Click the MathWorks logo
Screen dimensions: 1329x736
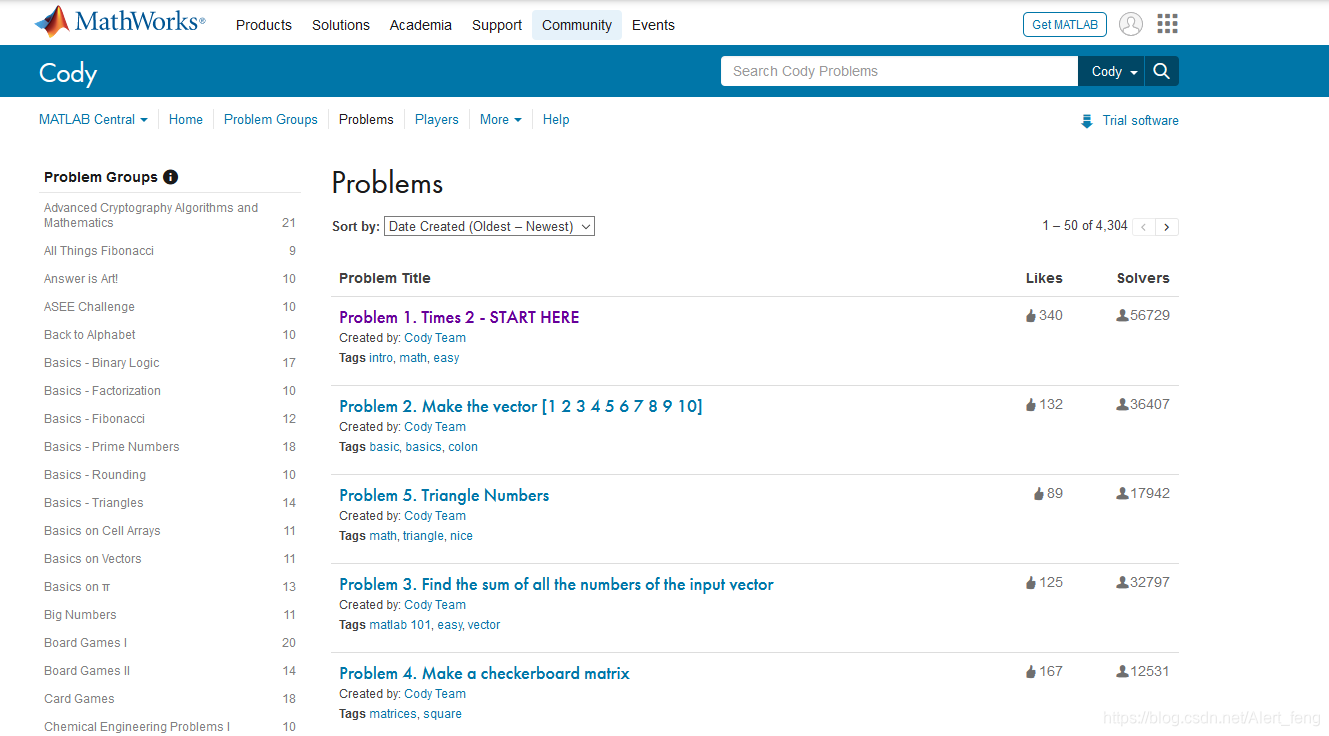point(120,21)
